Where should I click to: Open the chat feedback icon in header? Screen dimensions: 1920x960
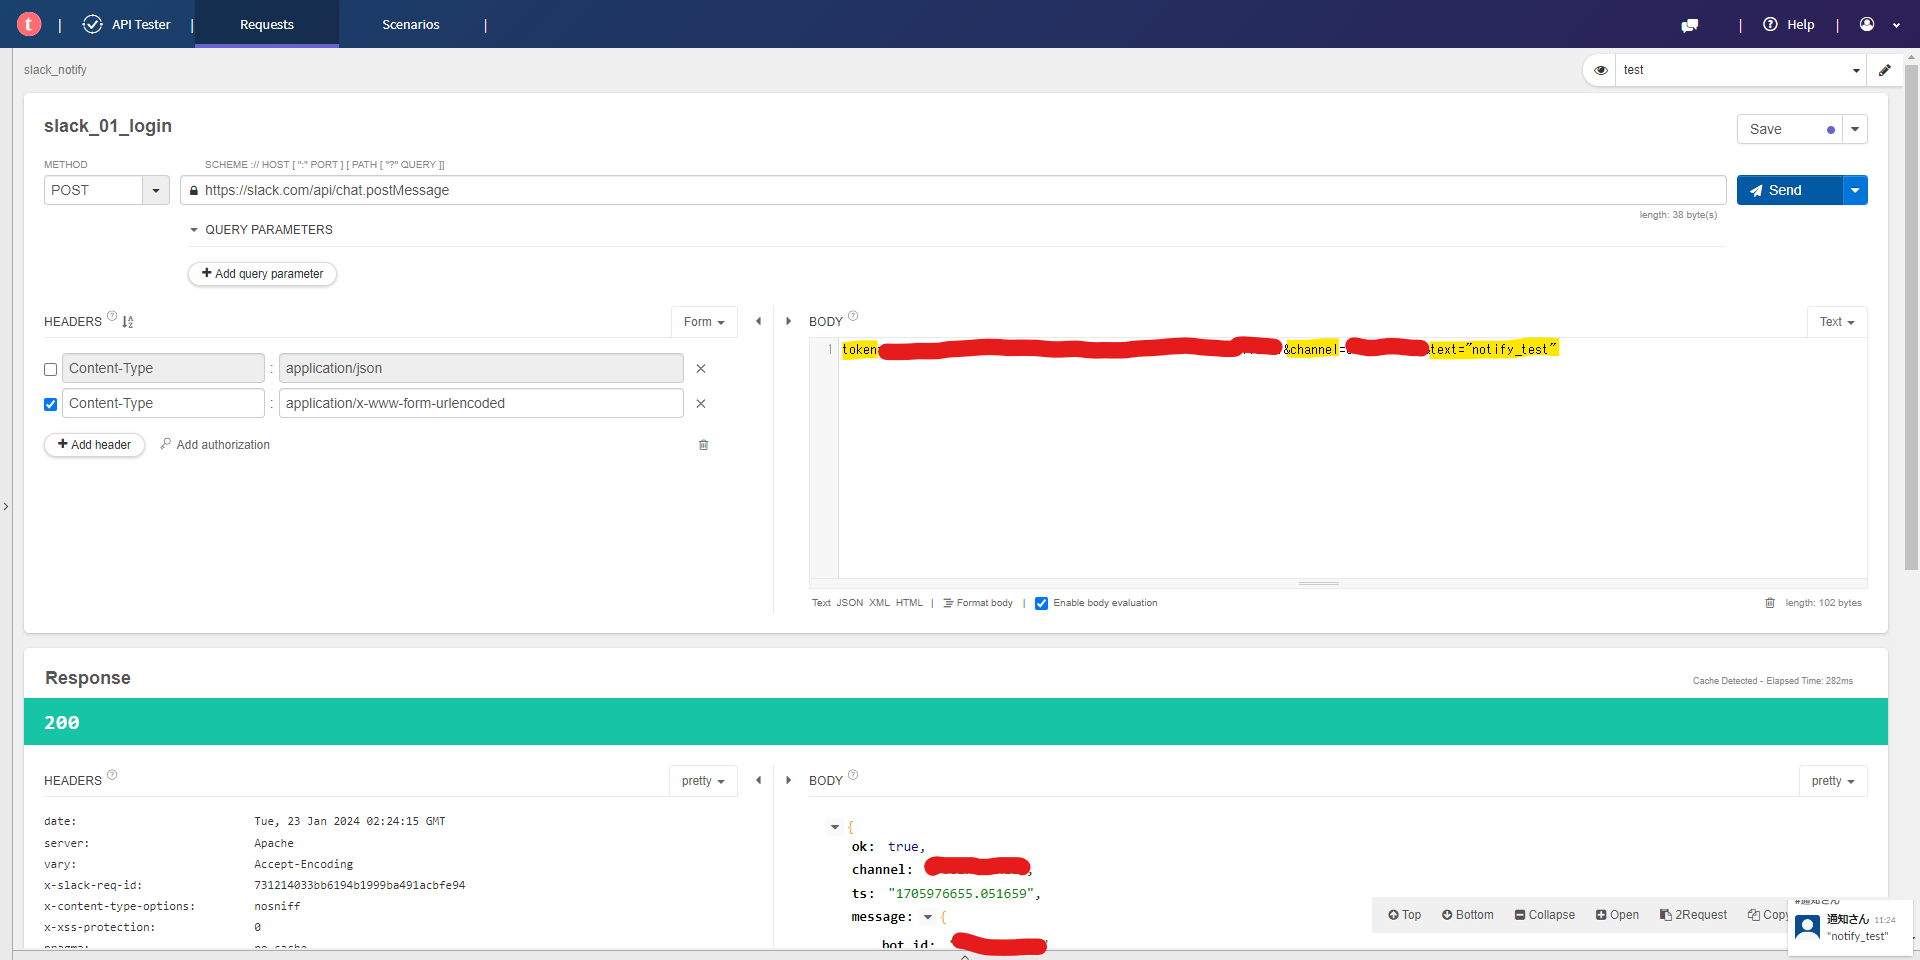click(1689, 25)
